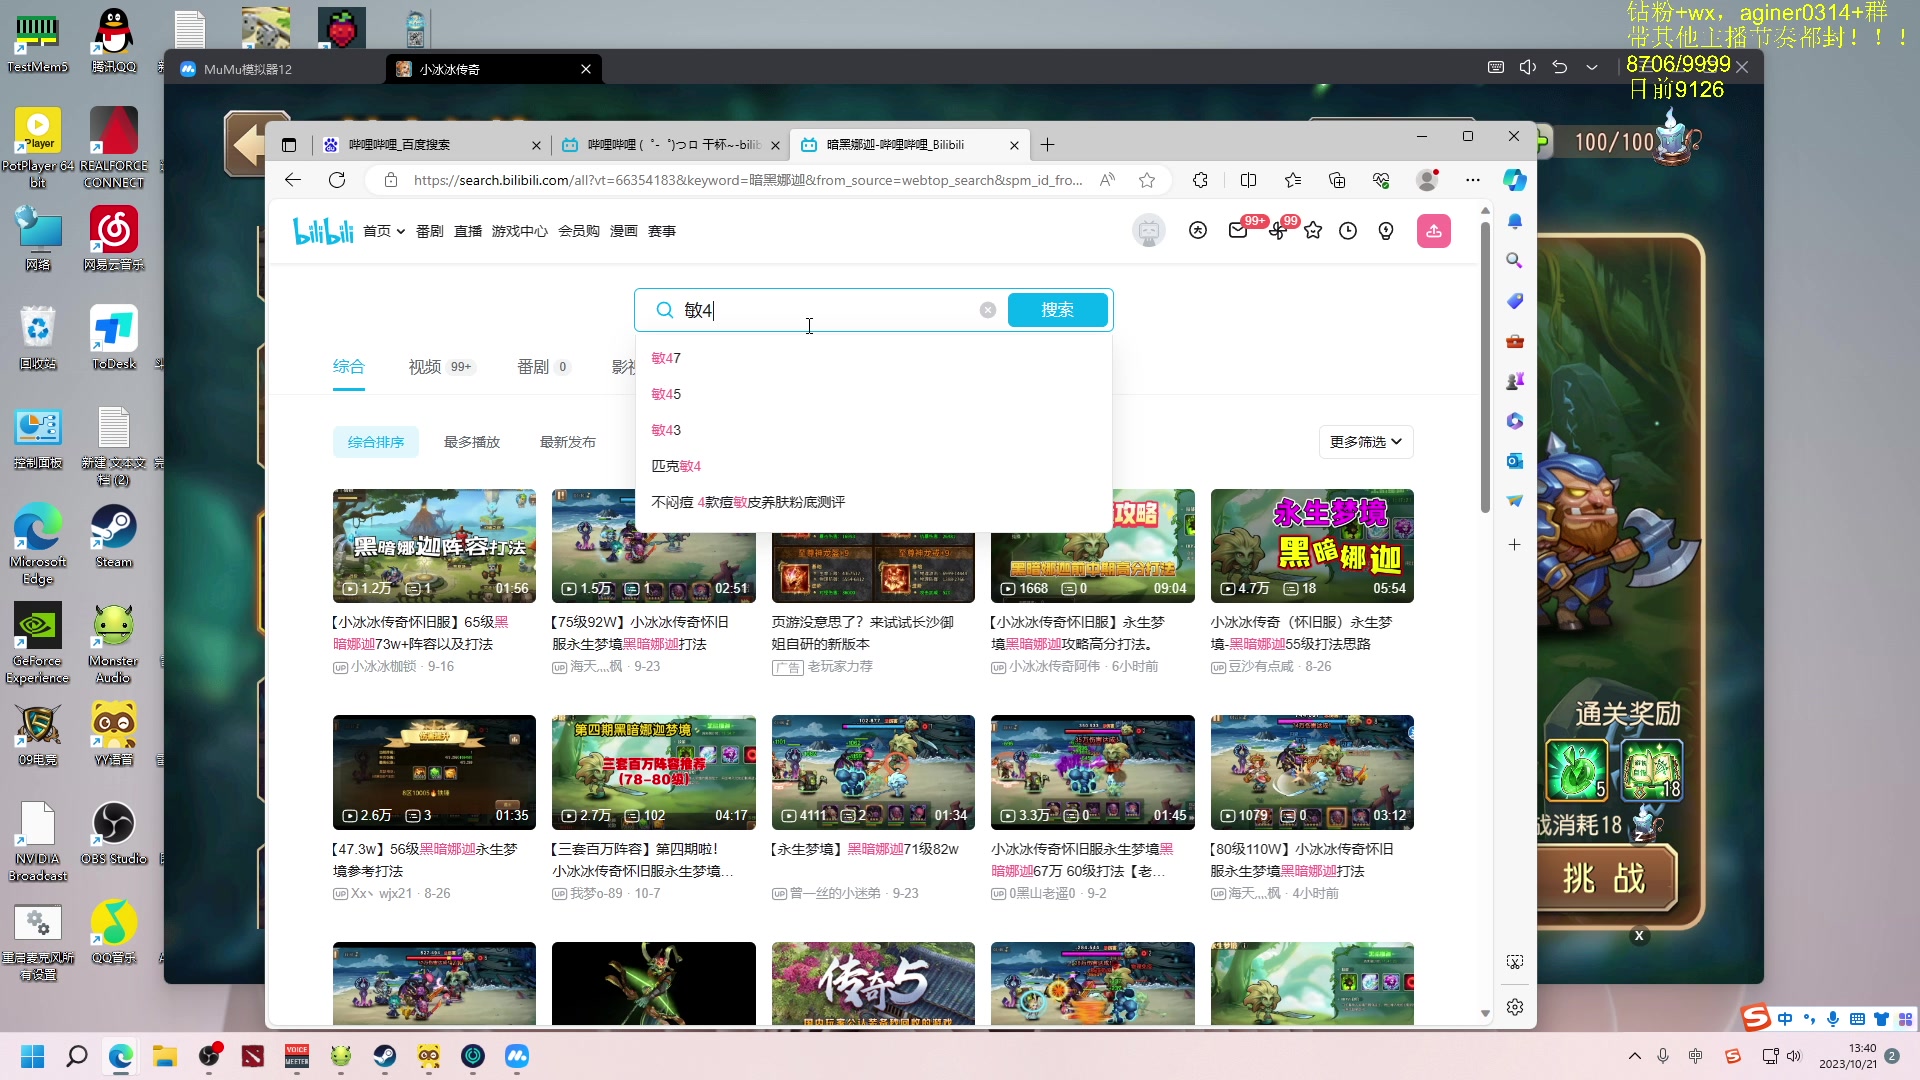1920x1080 pixels.
Task: Open the bilibili messages envelope icon
Action: pyautogui.click(x=1238, y=231)
